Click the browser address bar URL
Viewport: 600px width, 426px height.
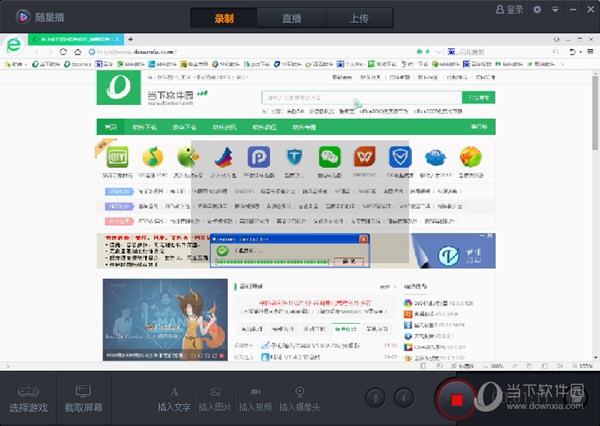pos(137,52)
